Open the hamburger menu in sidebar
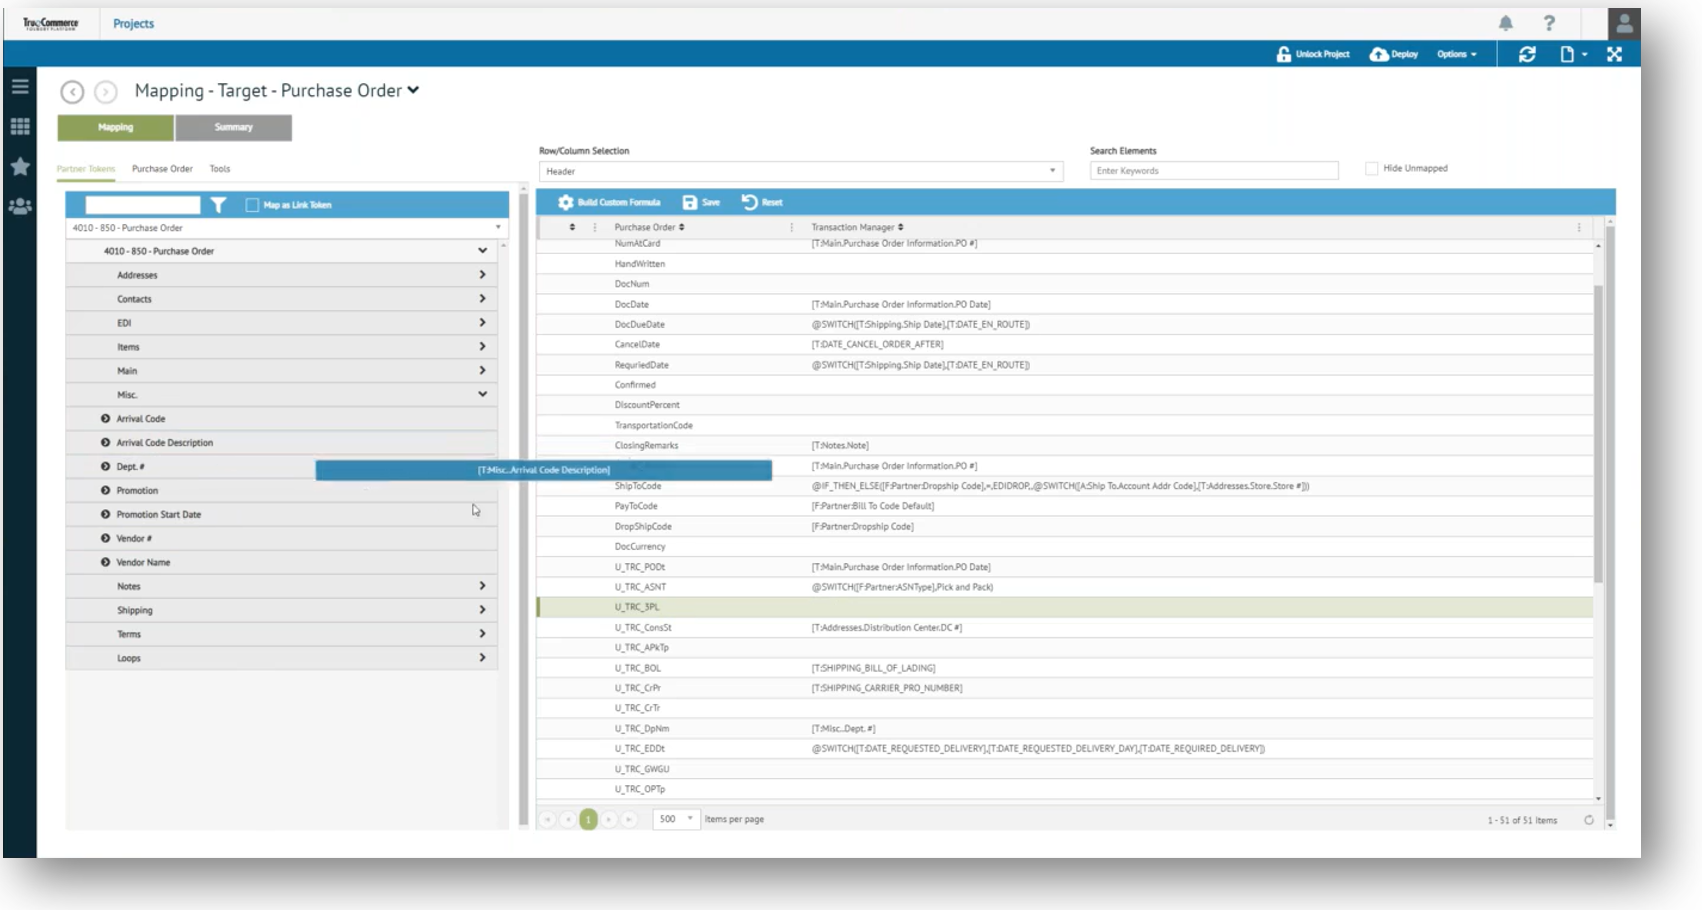This screenshot has height=910, width=1702. pyautogui.click(x=20, y=87)
